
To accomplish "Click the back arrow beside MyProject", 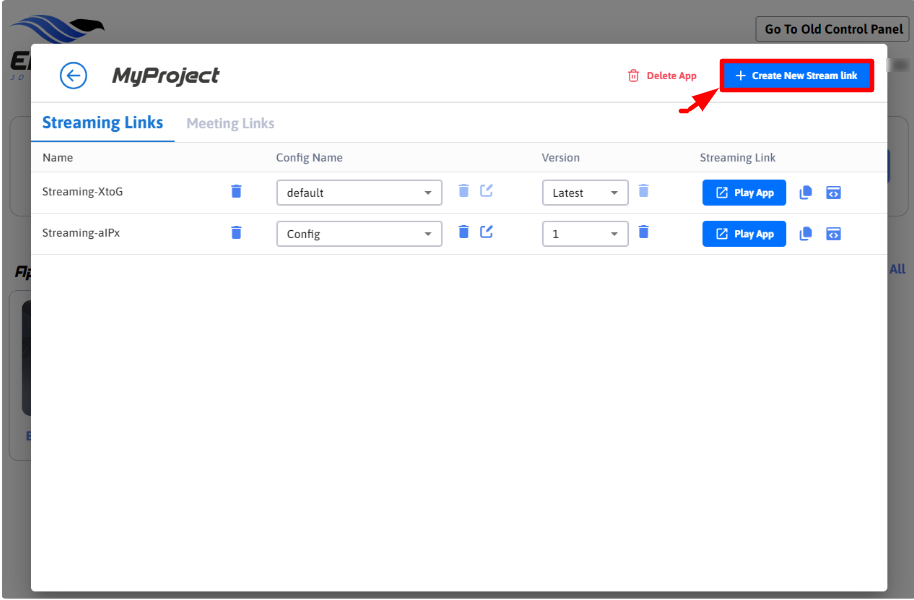I will [x=73, y=76].
